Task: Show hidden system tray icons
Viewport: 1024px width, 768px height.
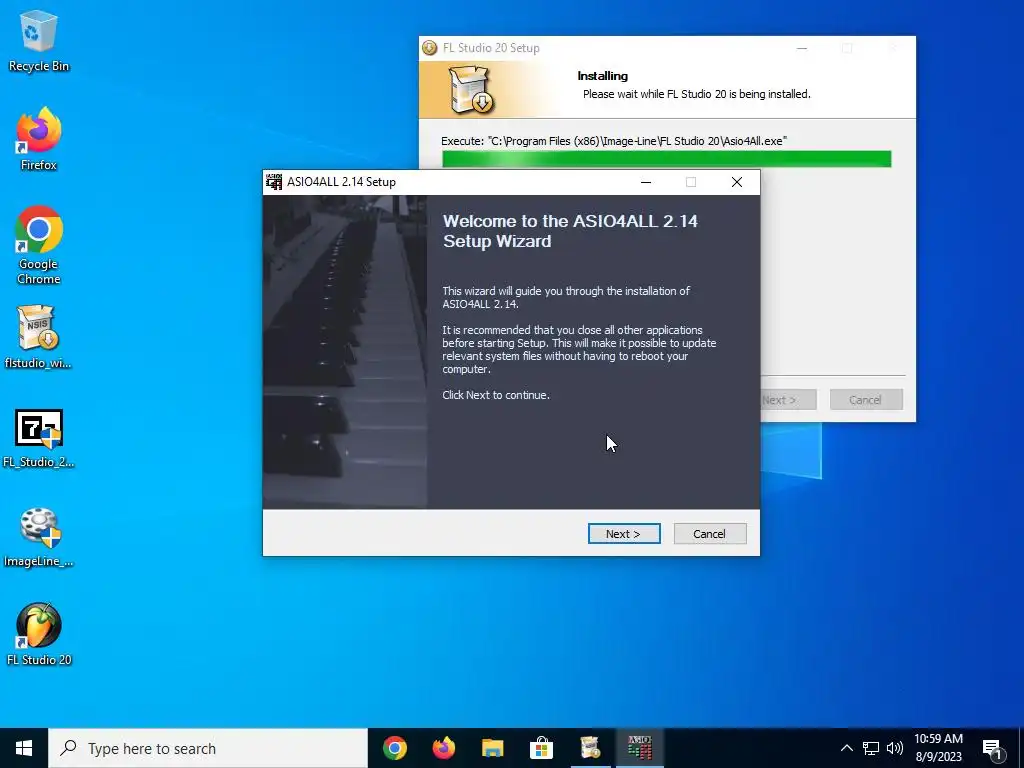Action: tap(846, 748)
